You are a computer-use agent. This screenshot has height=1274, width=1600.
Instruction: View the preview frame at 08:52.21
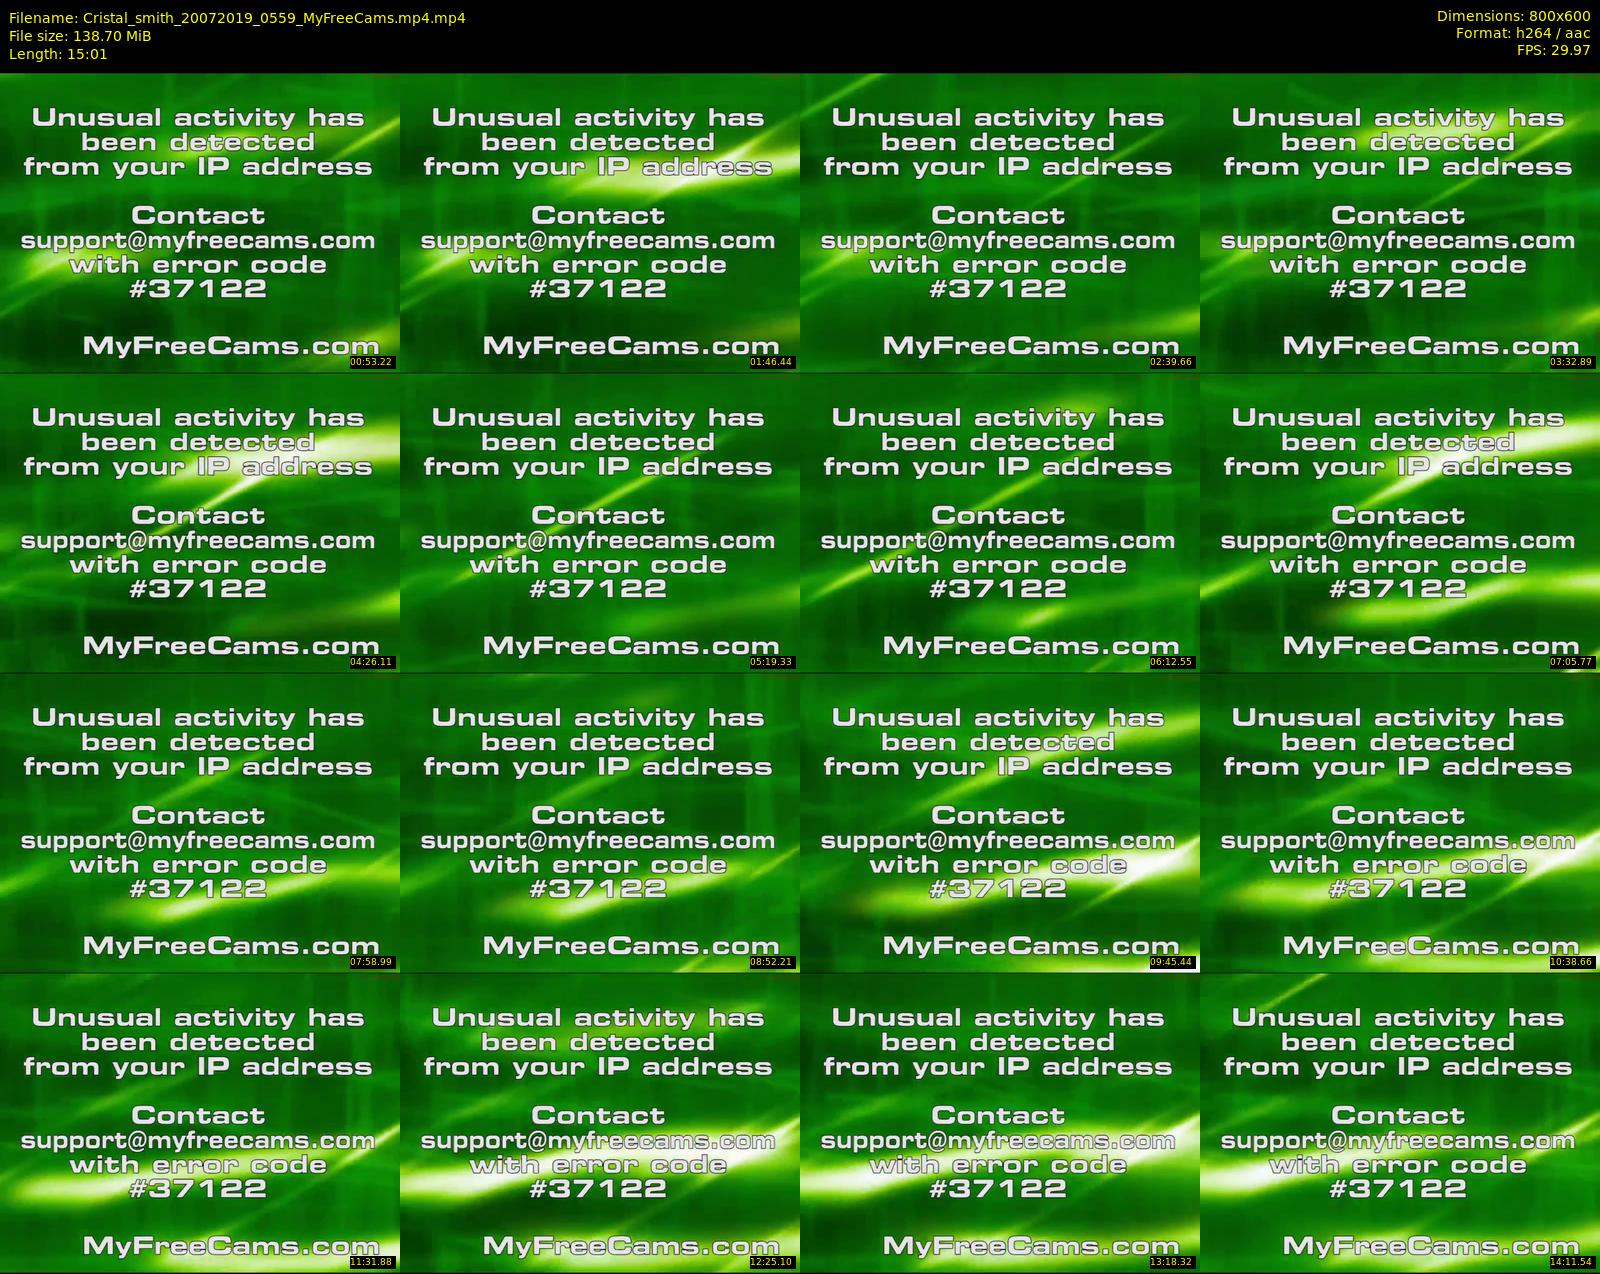point(599,822)
